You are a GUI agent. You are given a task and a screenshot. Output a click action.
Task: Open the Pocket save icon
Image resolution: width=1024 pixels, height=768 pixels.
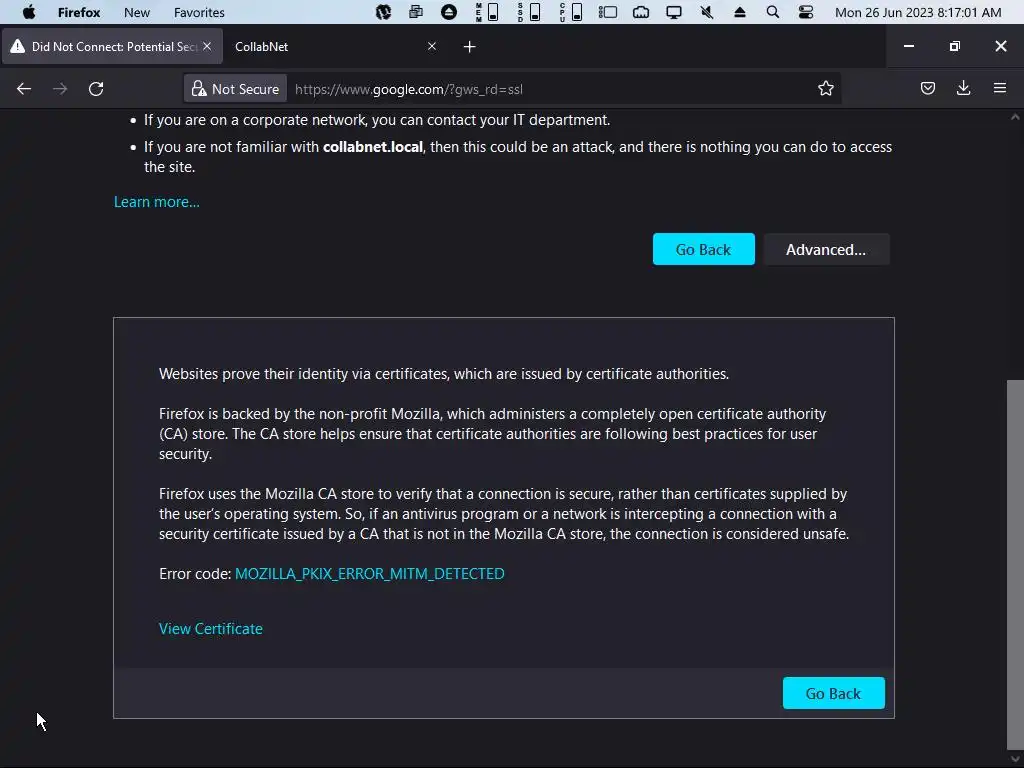pos(928,88)
